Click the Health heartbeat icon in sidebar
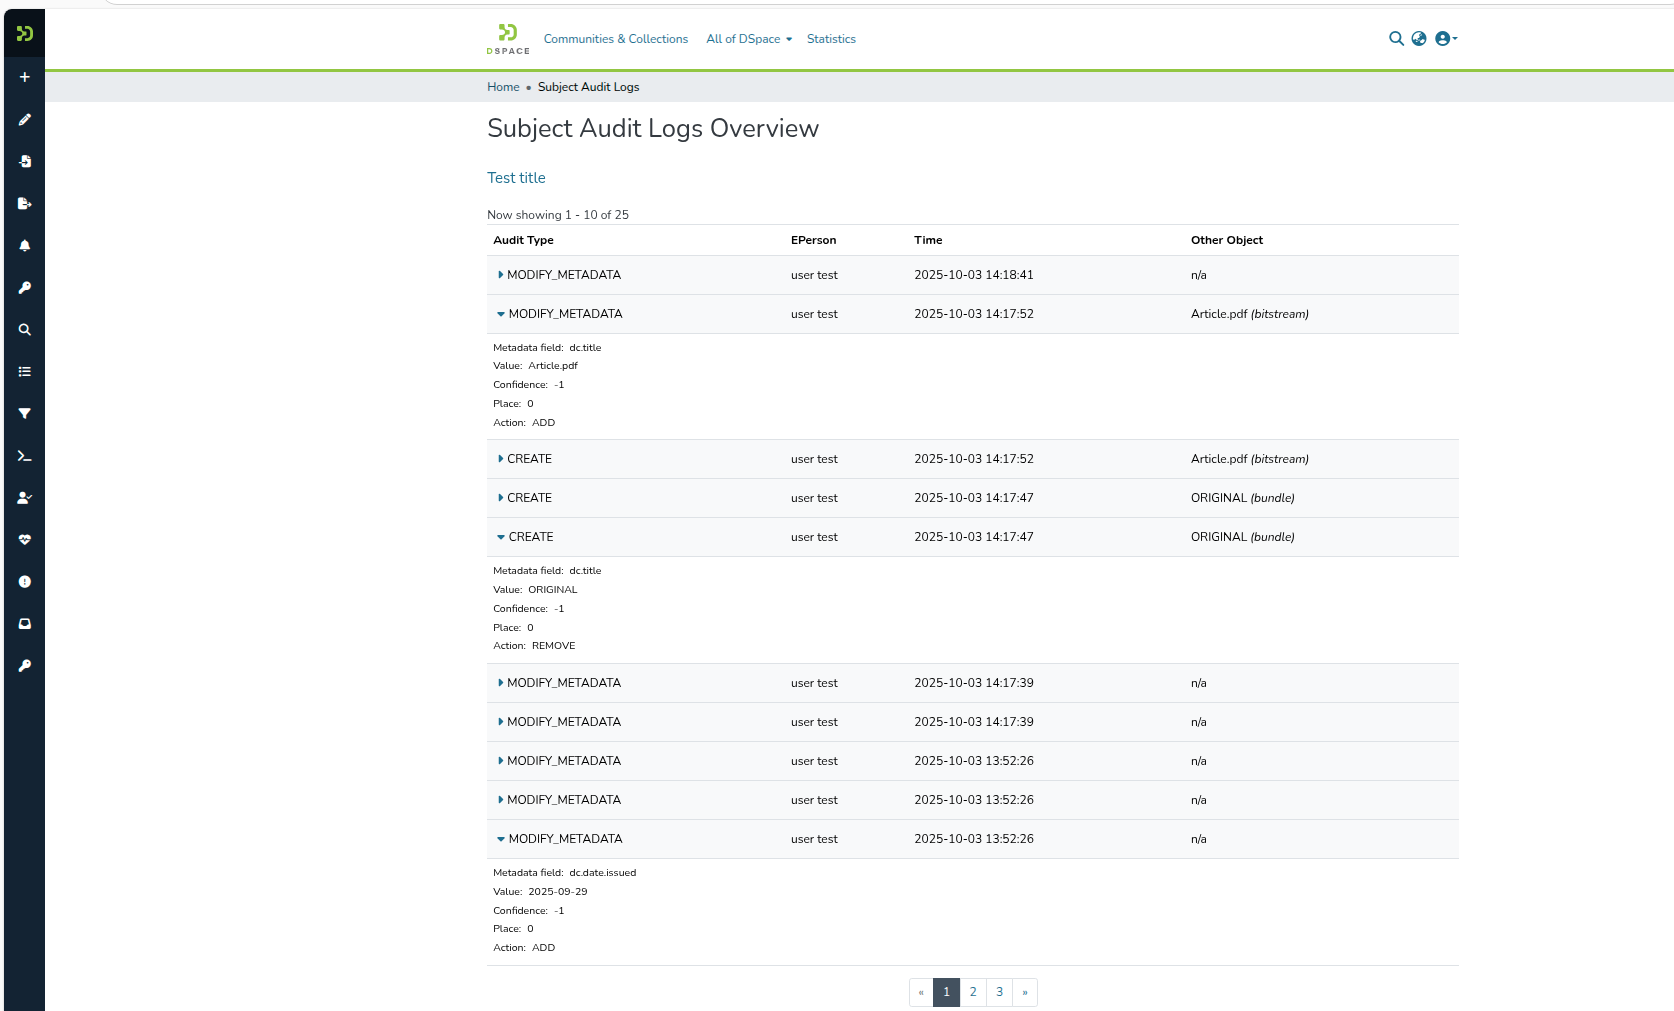Viewport: 1674px width, 1011px height. (x=25, y=540)
